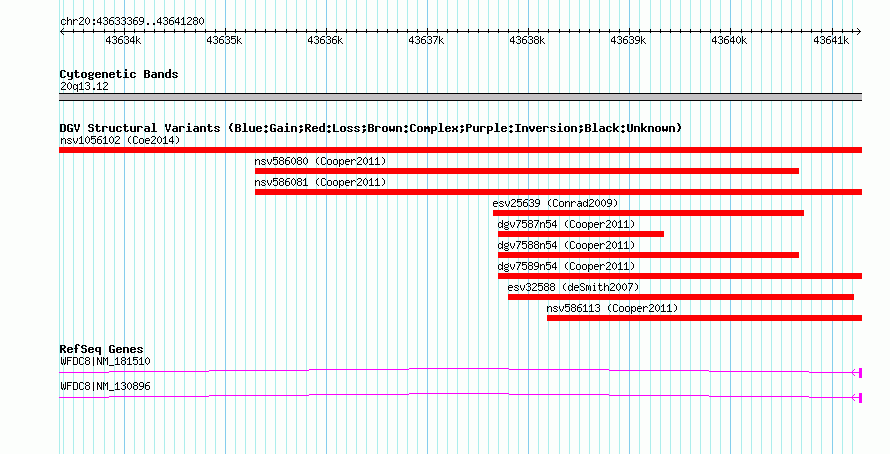Click the gray 20q13.12 cytogenetic band bar

tap(460, 97)
